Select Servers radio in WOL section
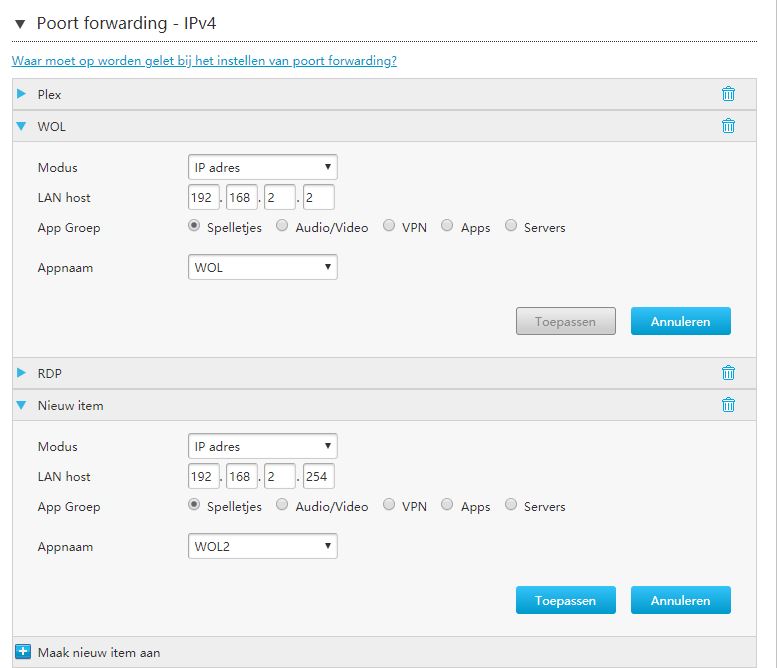777x668 pixels. click(x=511, y=225)
